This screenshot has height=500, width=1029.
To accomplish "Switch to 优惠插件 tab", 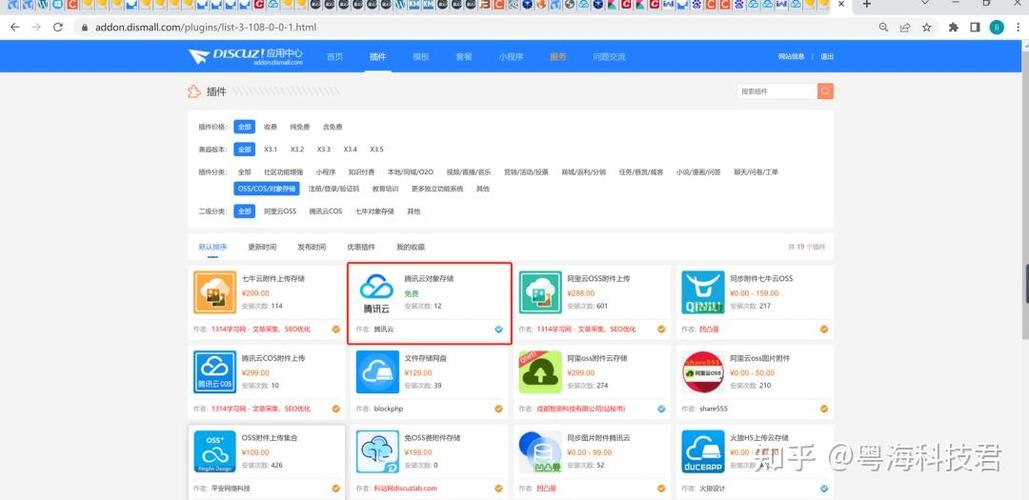I will [x=361, y=247].
